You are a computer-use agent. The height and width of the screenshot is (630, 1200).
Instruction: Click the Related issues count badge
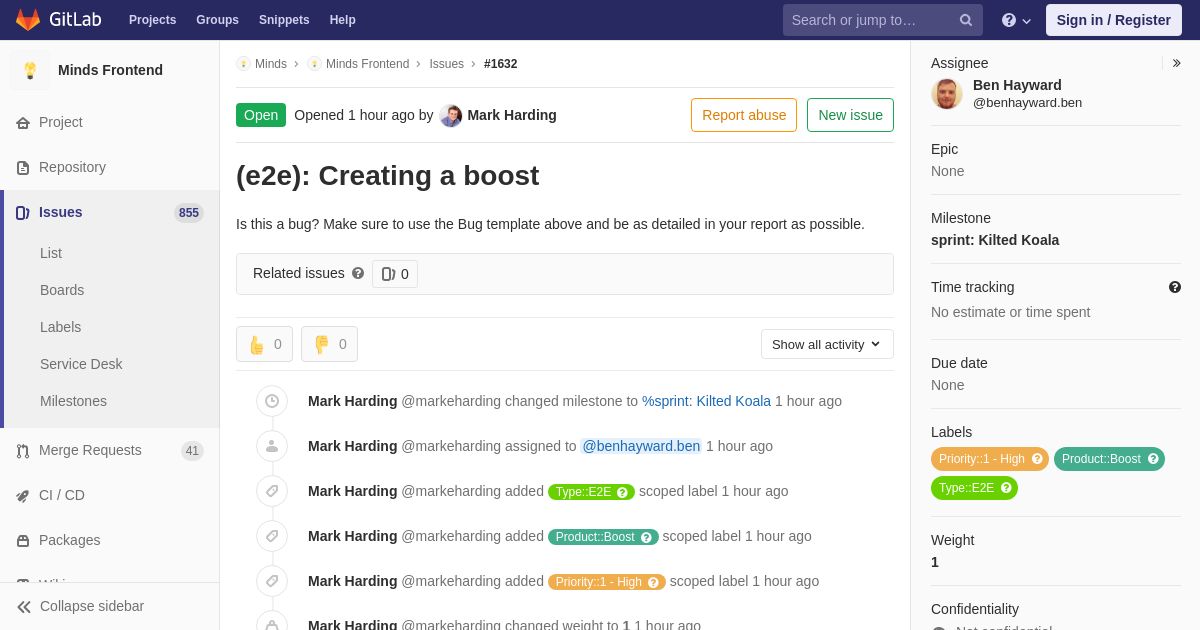395,274
